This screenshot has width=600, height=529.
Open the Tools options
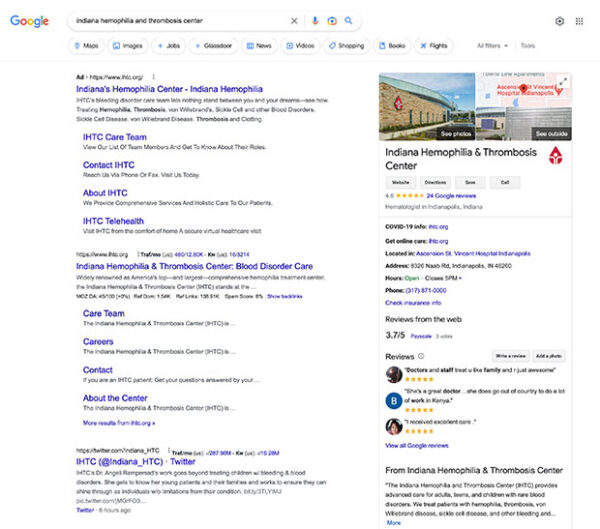528,46
